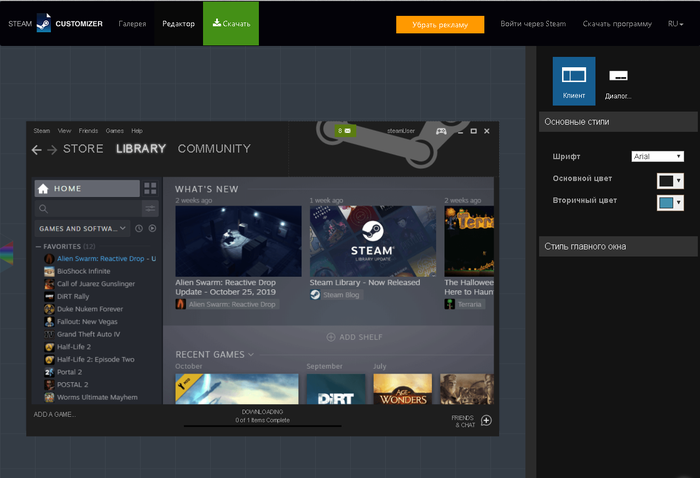
Task: Click the Home house icon
Action: (43, 189)
